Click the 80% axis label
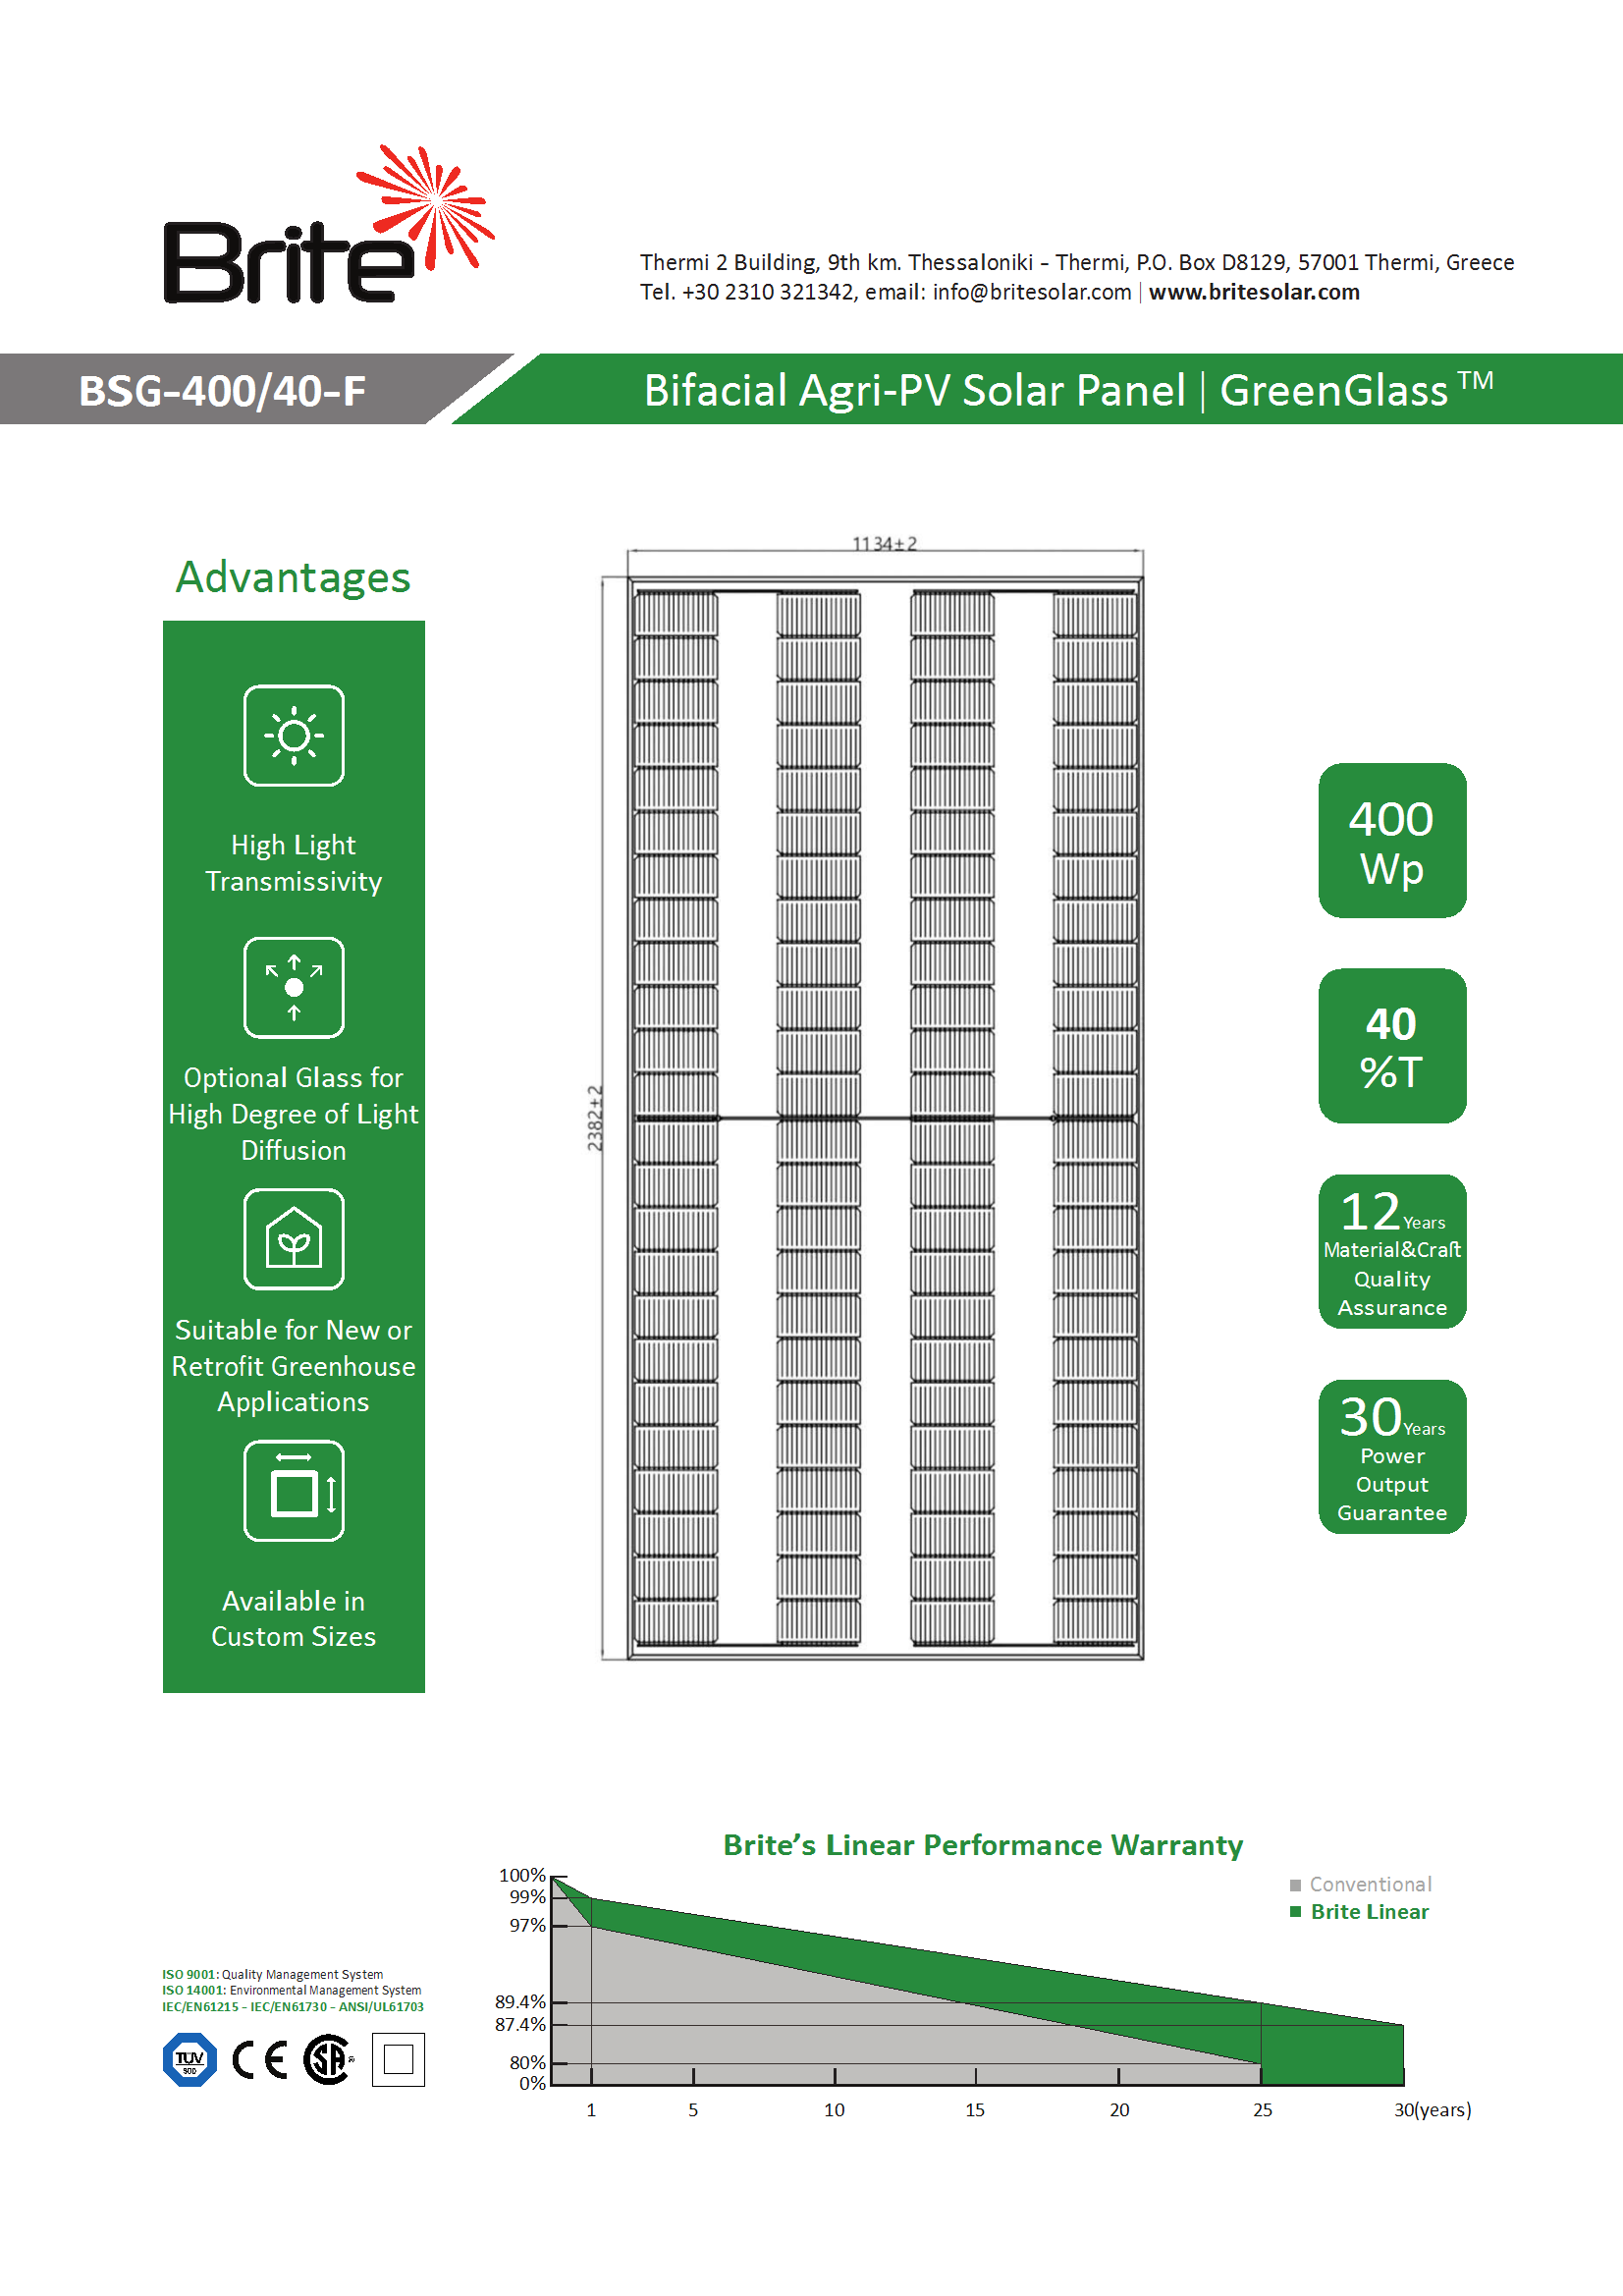Image resolution: width=1623 pixels, height=2296 pixels. [527, 2063]
